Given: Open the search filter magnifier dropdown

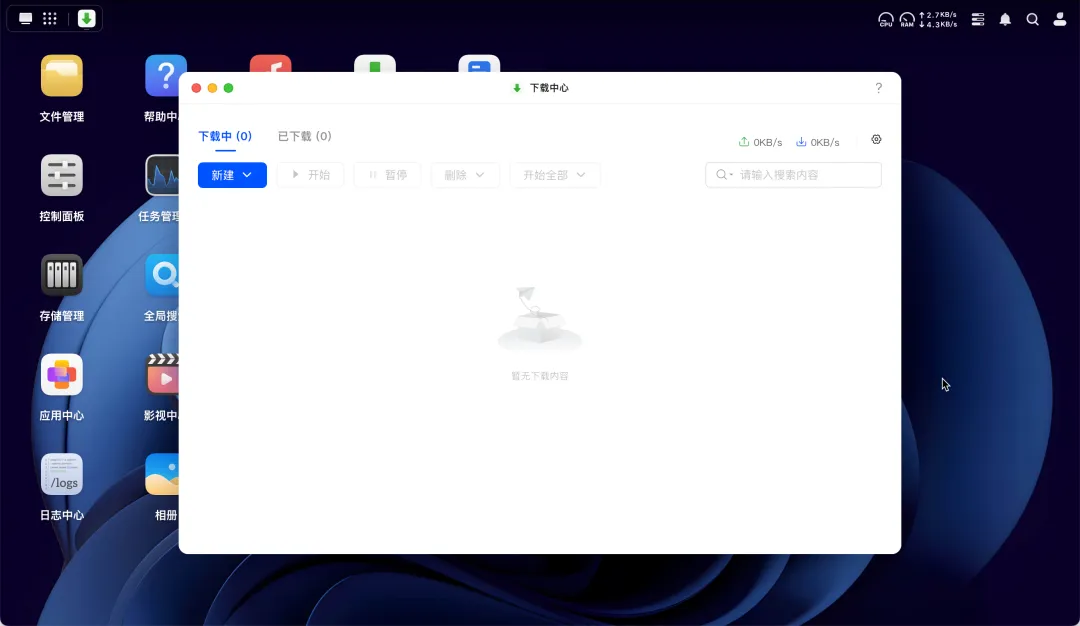Looking at the screenshot, I should 724,175.
